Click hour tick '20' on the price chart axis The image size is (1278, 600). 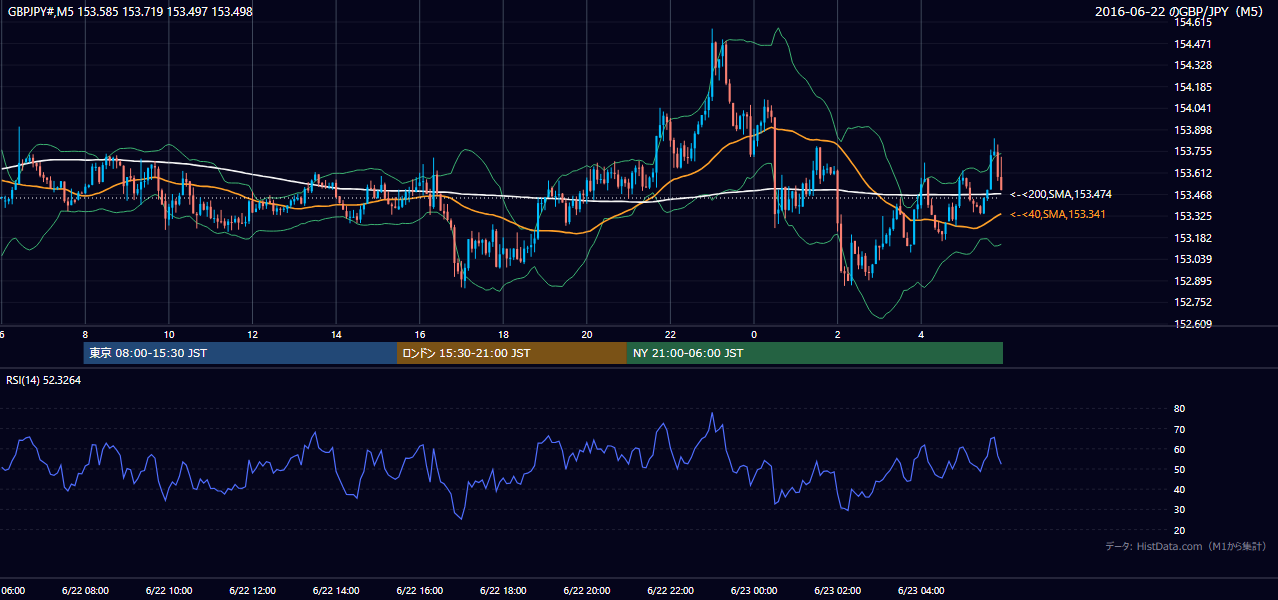tap(587, 335)
